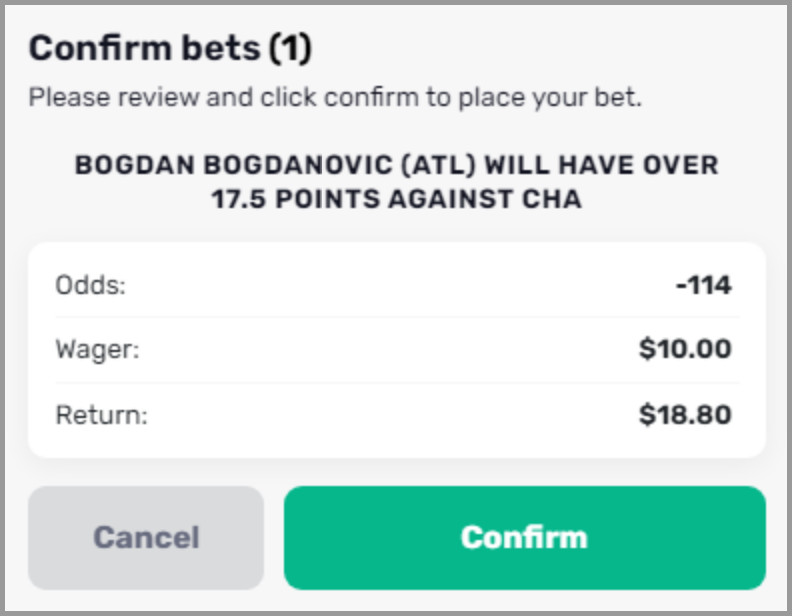Image resolution: width=792 pixels, height=616 pixels.
Task: Select the $10.00 wager amount
Action: [685, 350]
